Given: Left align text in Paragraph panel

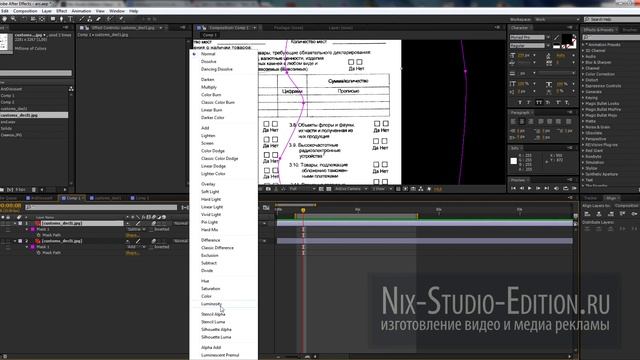Looking at the screenshot, I should (x=513, y=122).
